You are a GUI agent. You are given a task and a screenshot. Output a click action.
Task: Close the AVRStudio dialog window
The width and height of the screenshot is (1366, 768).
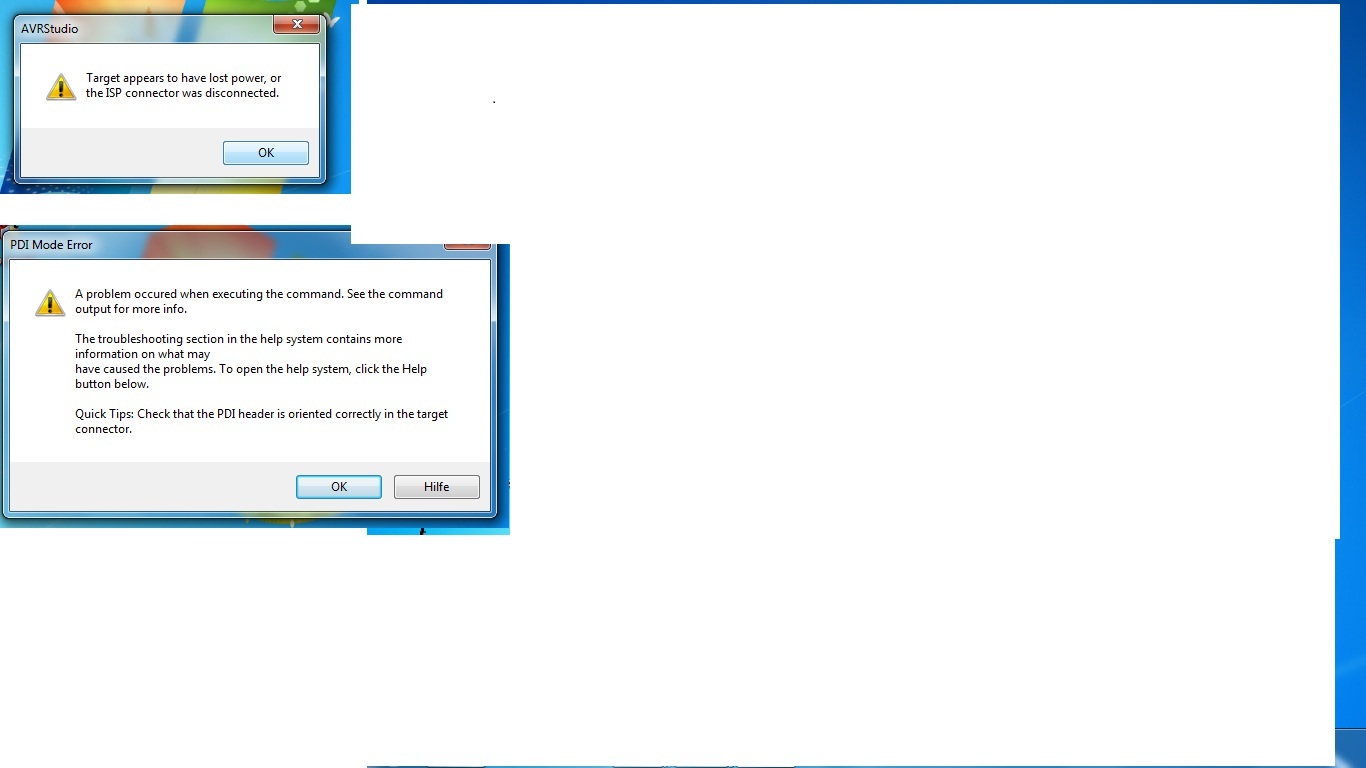tap(298, 24)
